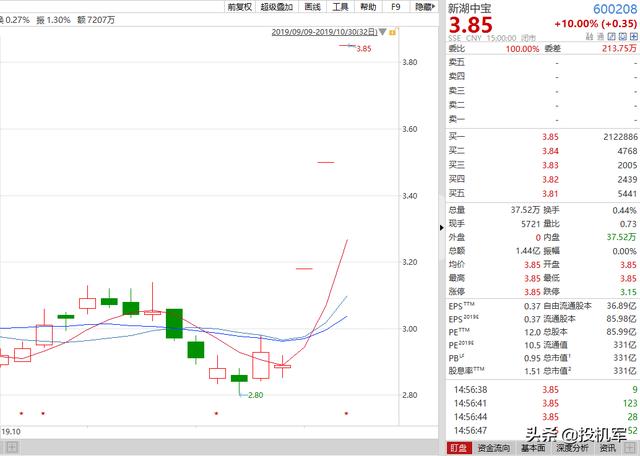This screenshot has width=640, height=456.
Task: Click the stock name 新湖中宝
Action: (469, 9)
